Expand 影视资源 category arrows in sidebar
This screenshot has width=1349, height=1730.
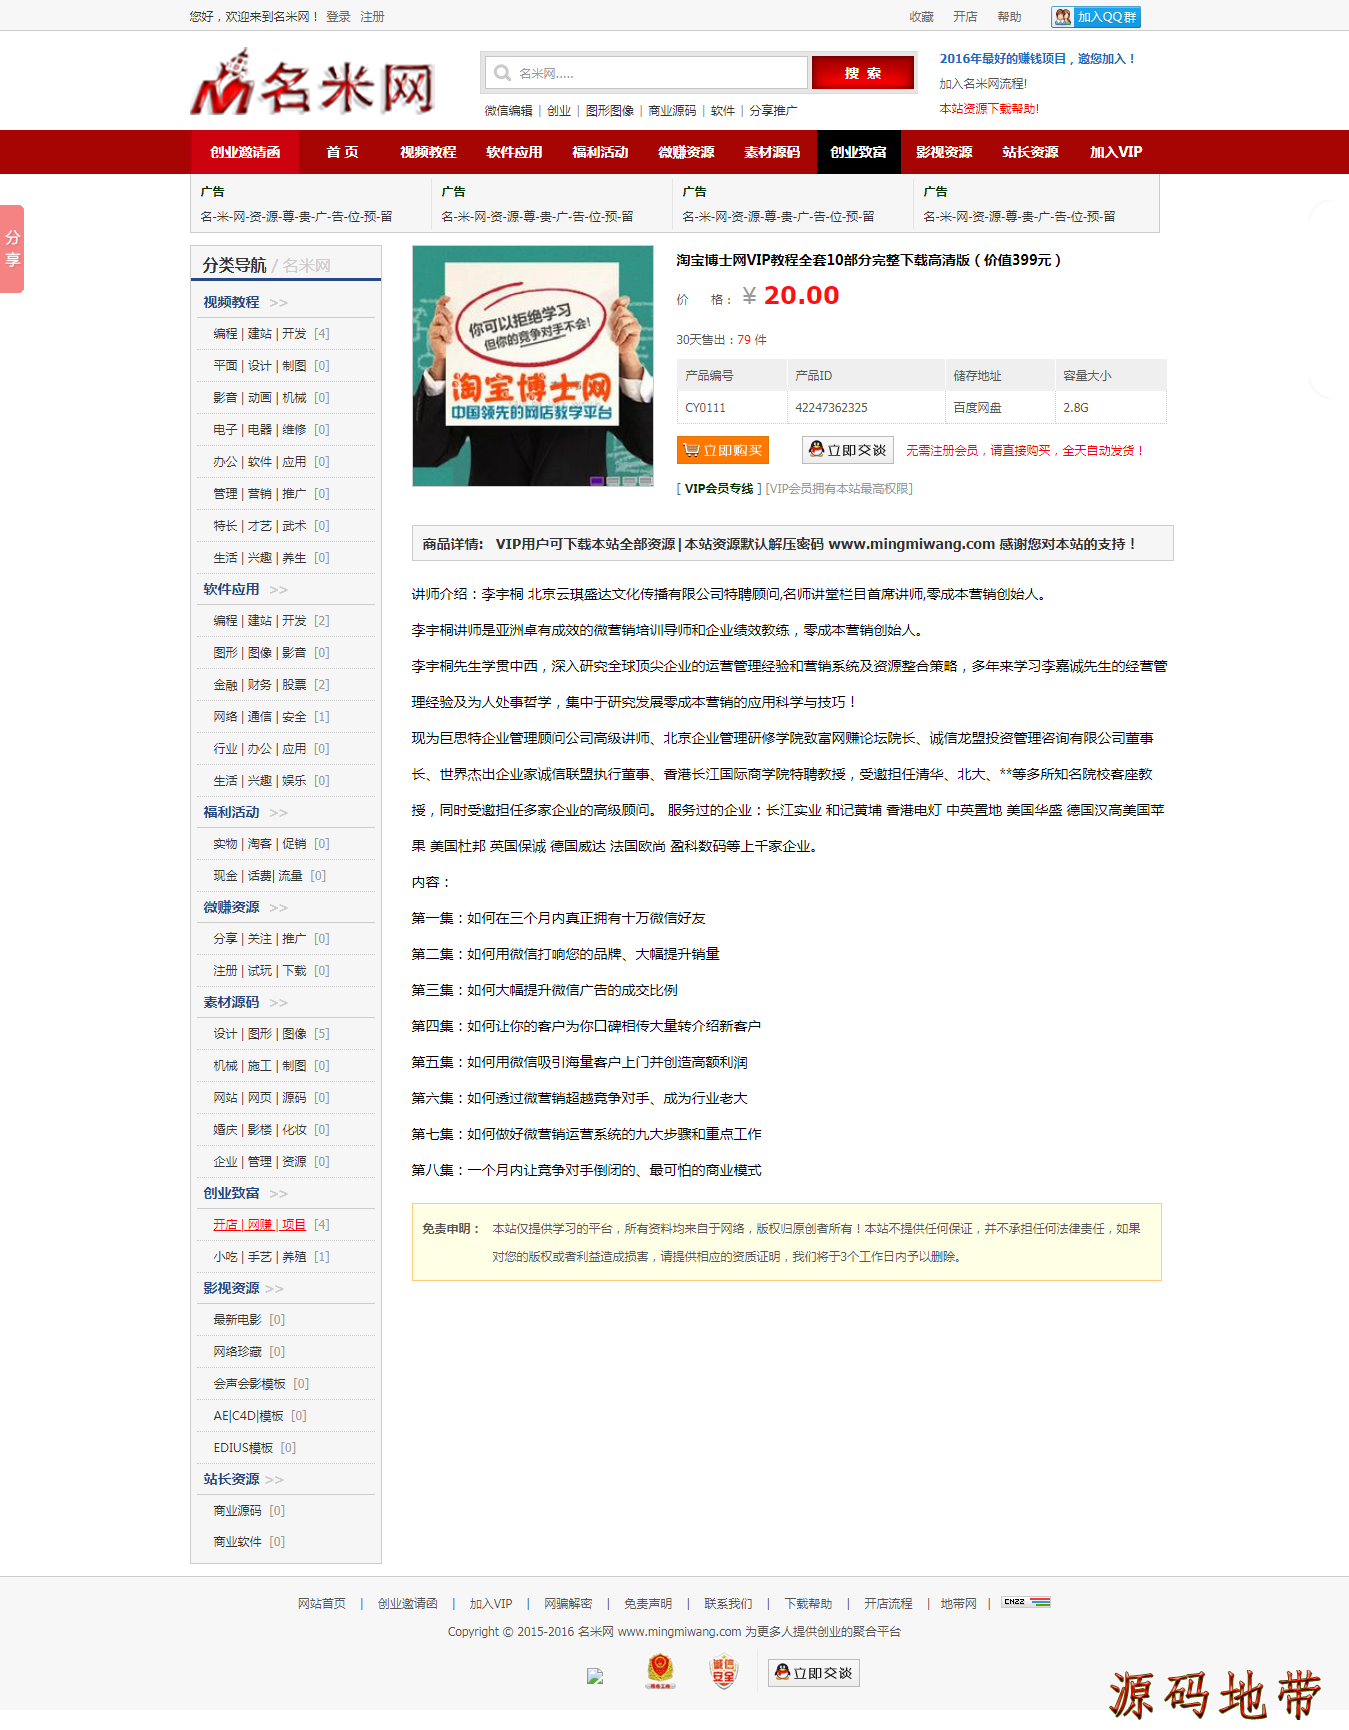click(x=275, y=1289)
